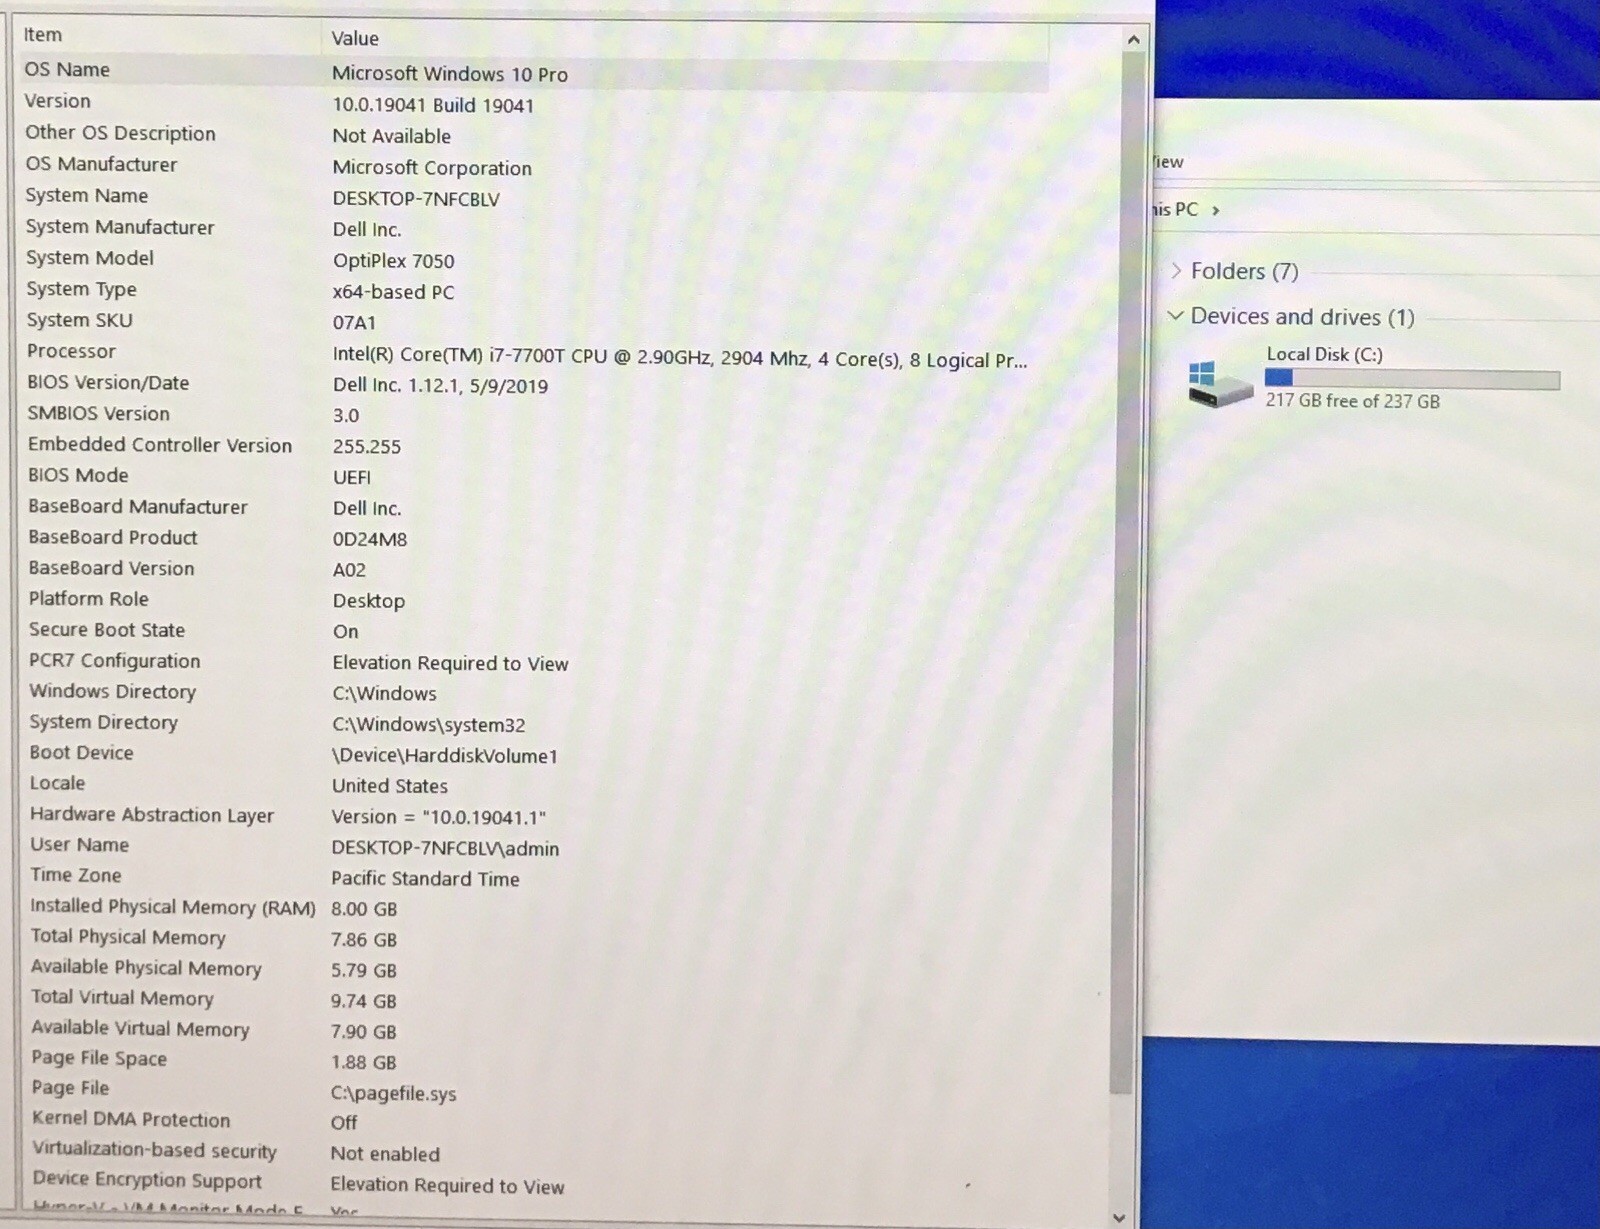Viewport: 1600px width, 1229px height.
Task: Select the Time Zone row
Action: [535, 877]
